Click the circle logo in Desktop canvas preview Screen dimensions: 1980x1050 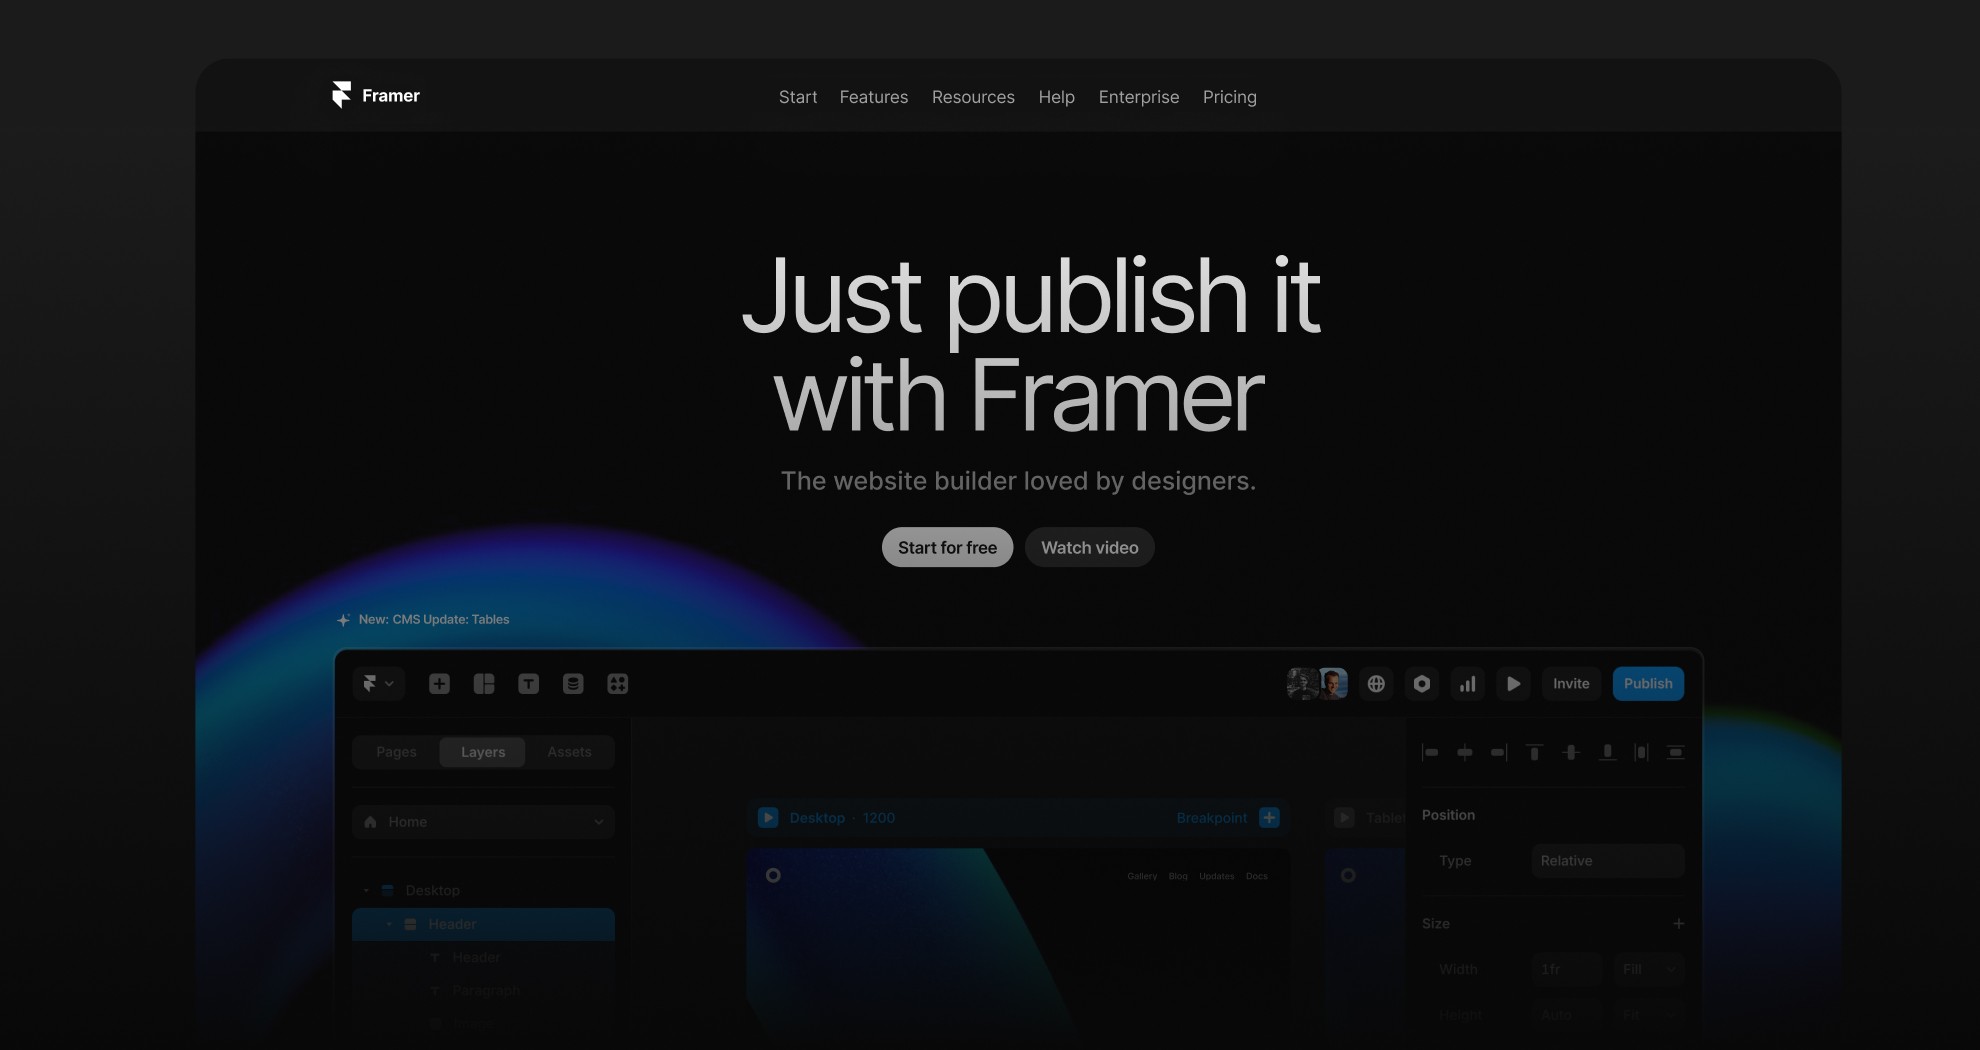773,875
